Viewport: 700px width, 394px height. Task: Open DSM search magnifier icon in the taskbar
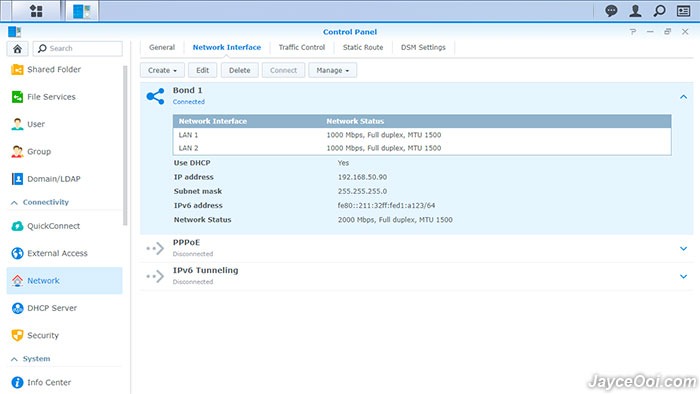point(659,11)
